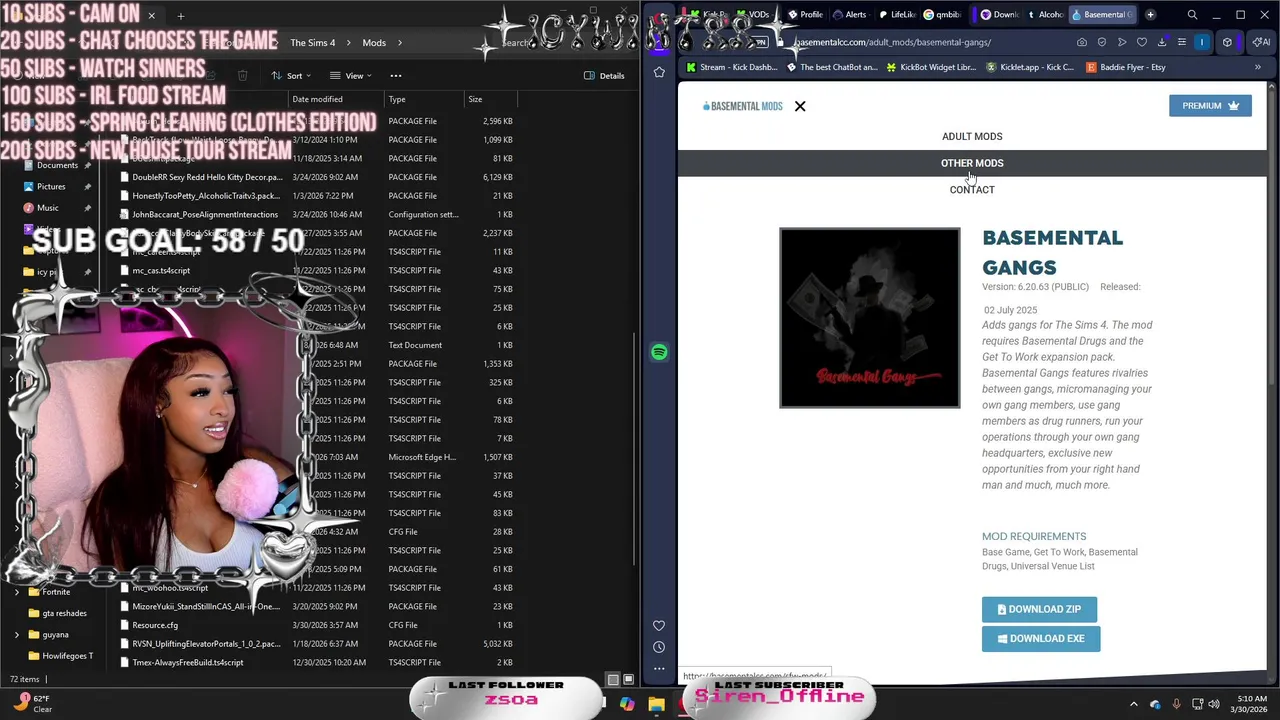This screenshot has width=1280, height=720.
Task: Click the DOWNLOAD ZIP button
Action: click(x=1039, y=609)
